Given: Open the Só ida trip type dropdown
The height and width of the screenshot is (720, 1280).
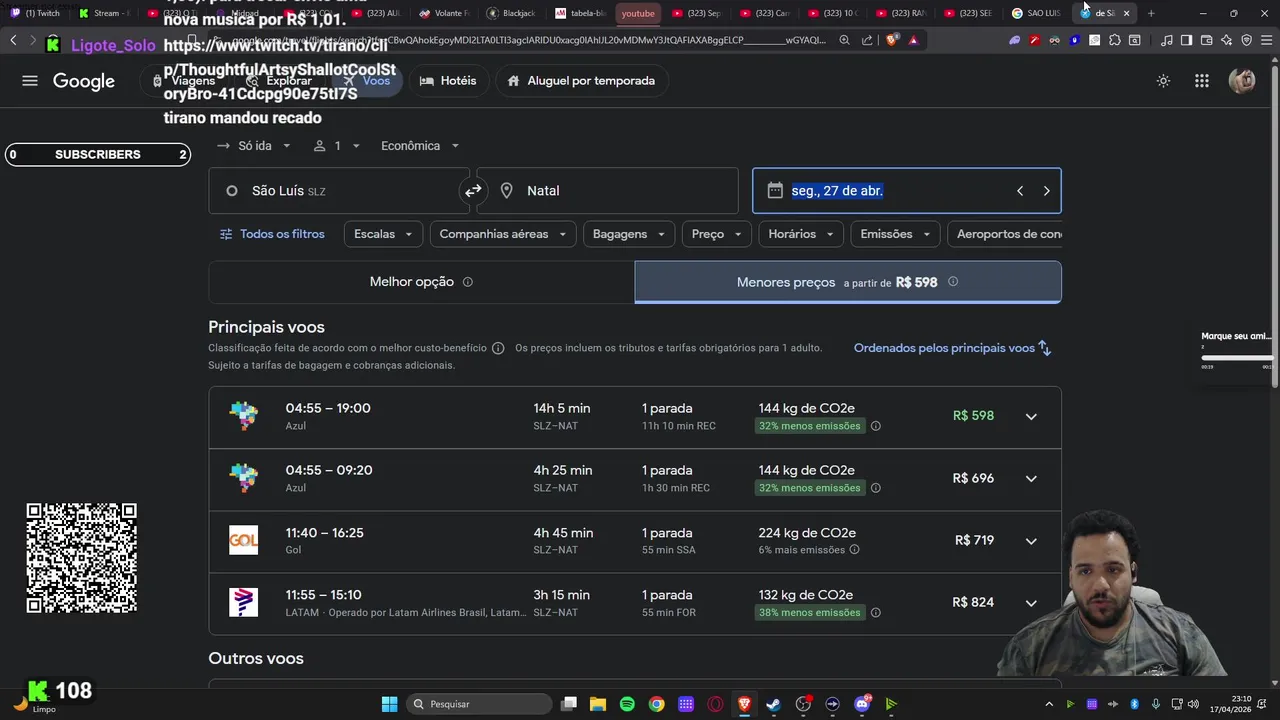Looking at the screenshot, I should pos(254,146).
